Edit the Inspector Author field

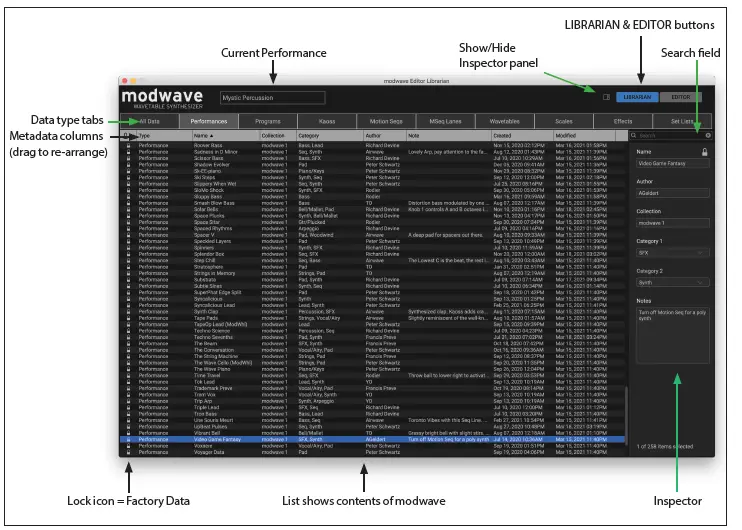pos(672,193)
